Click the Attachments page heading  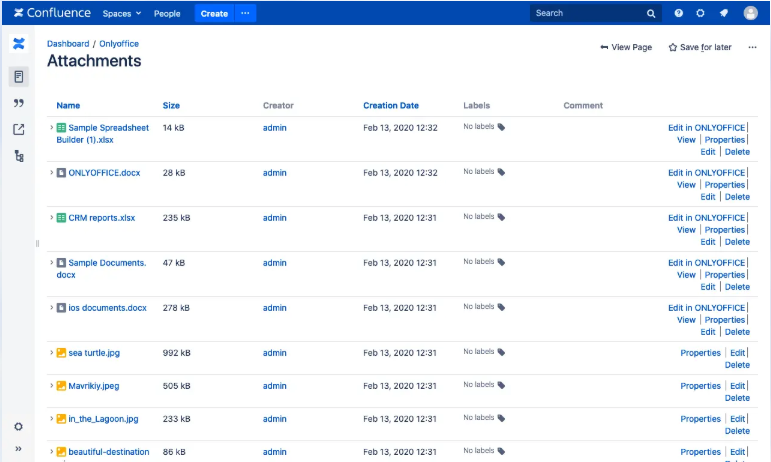click(x=94, y=61)
